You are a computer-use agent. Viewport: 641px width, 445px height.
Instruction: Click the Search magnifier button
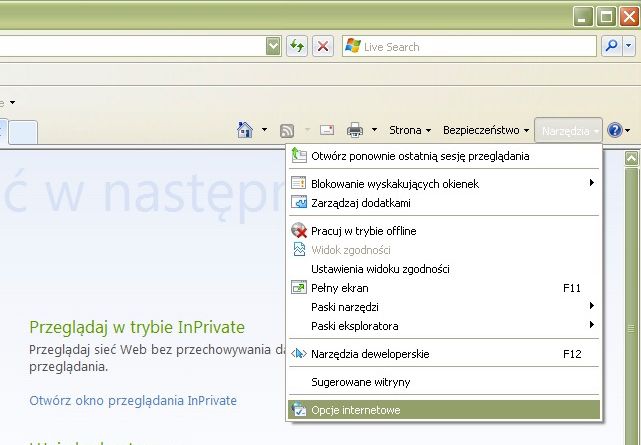pos(612,46)
